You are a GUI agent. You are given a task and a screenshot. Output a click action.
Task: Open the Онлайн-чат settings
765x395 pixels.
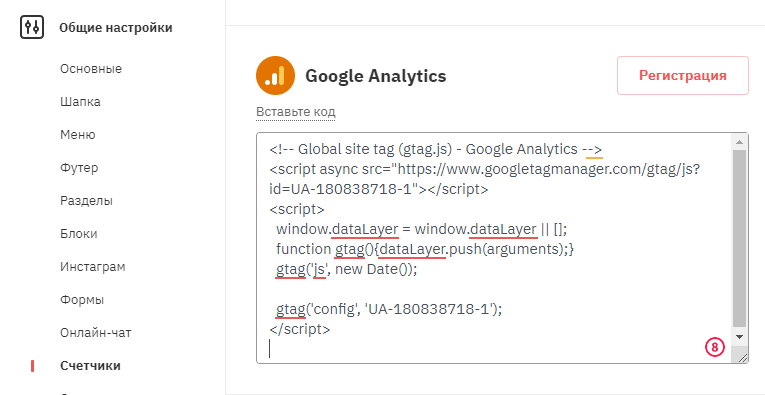click(96, 333)
